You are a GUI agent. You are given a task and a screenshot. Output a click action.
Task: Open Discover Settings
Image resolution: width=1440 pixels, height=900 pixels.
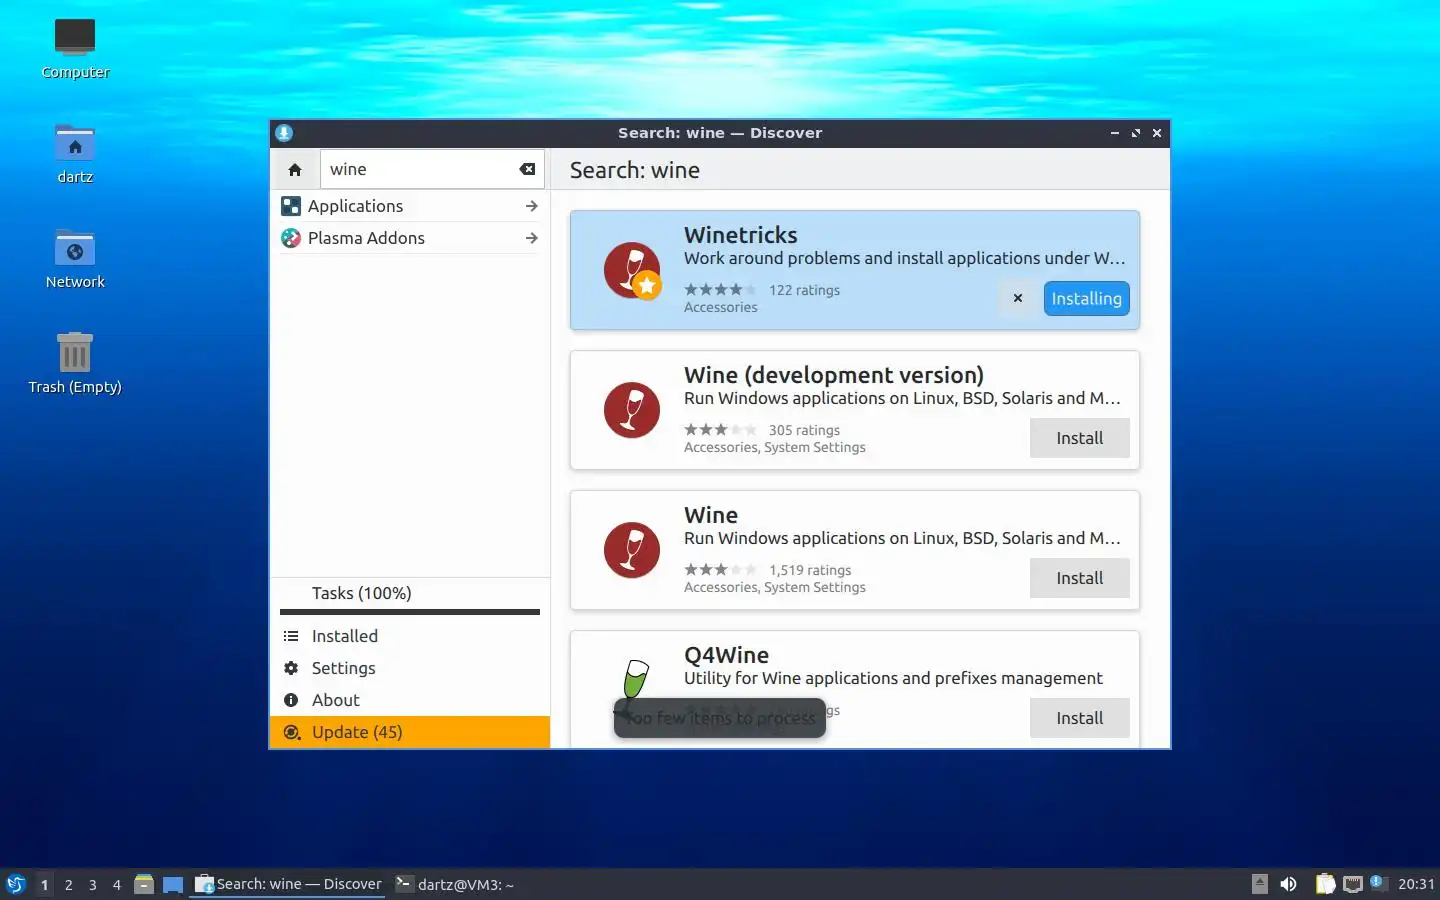coord(410,668)
